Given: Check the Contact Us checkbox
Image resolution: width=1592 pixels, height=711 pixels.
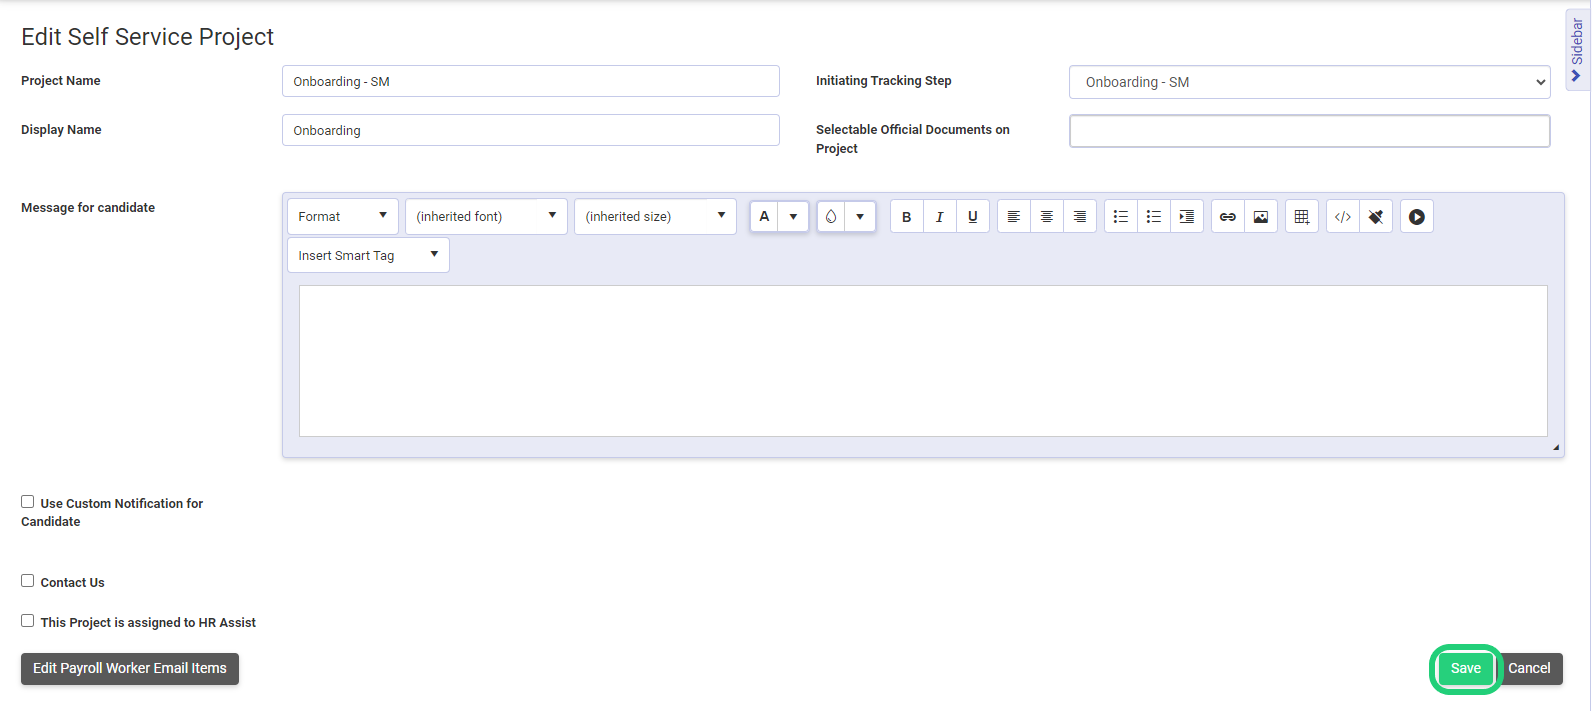Looking at the screenshot, I should pyautogui.click(x=28, y=581).
